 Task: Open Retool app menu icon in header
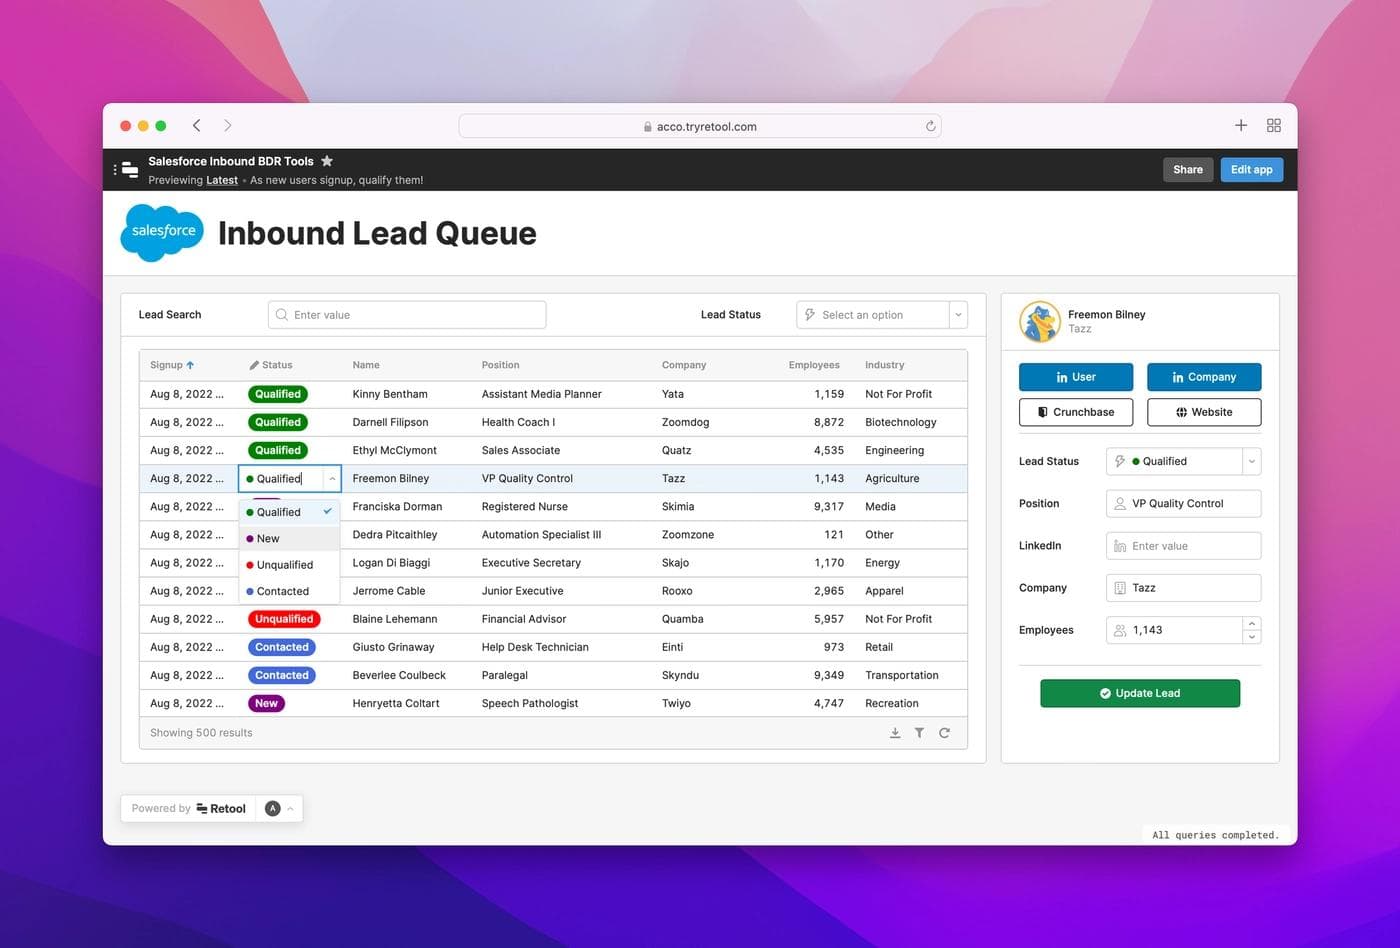129,170
